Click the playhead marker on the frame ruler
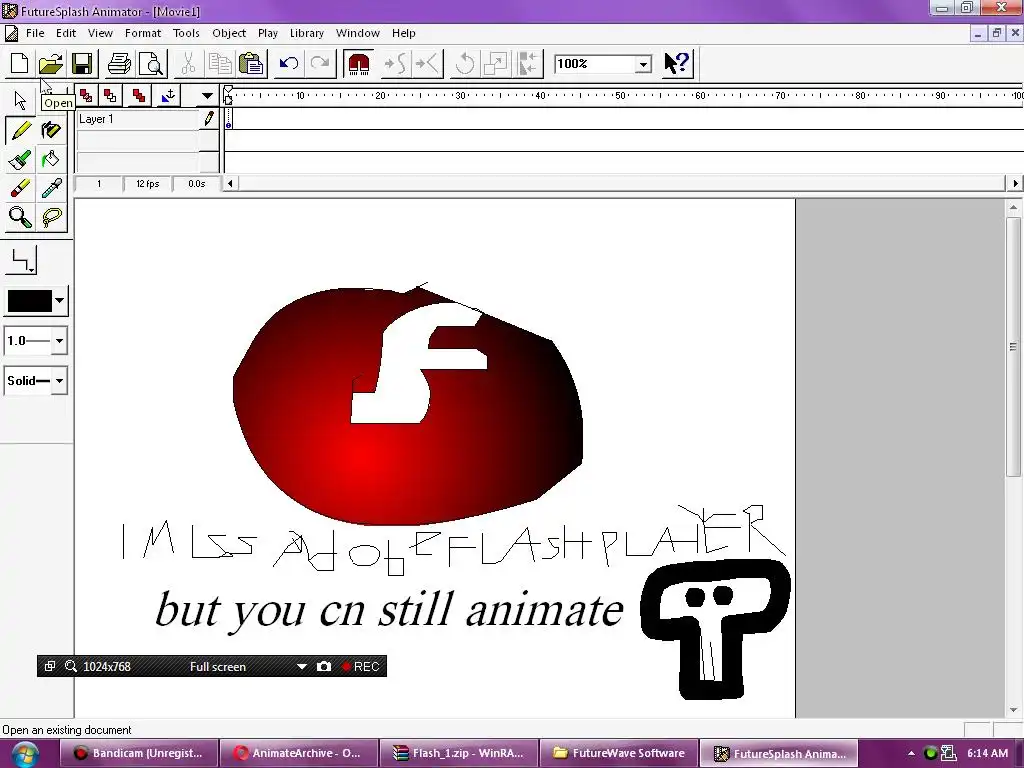This screenshot has width=1024, height=768. click(228, 95)
